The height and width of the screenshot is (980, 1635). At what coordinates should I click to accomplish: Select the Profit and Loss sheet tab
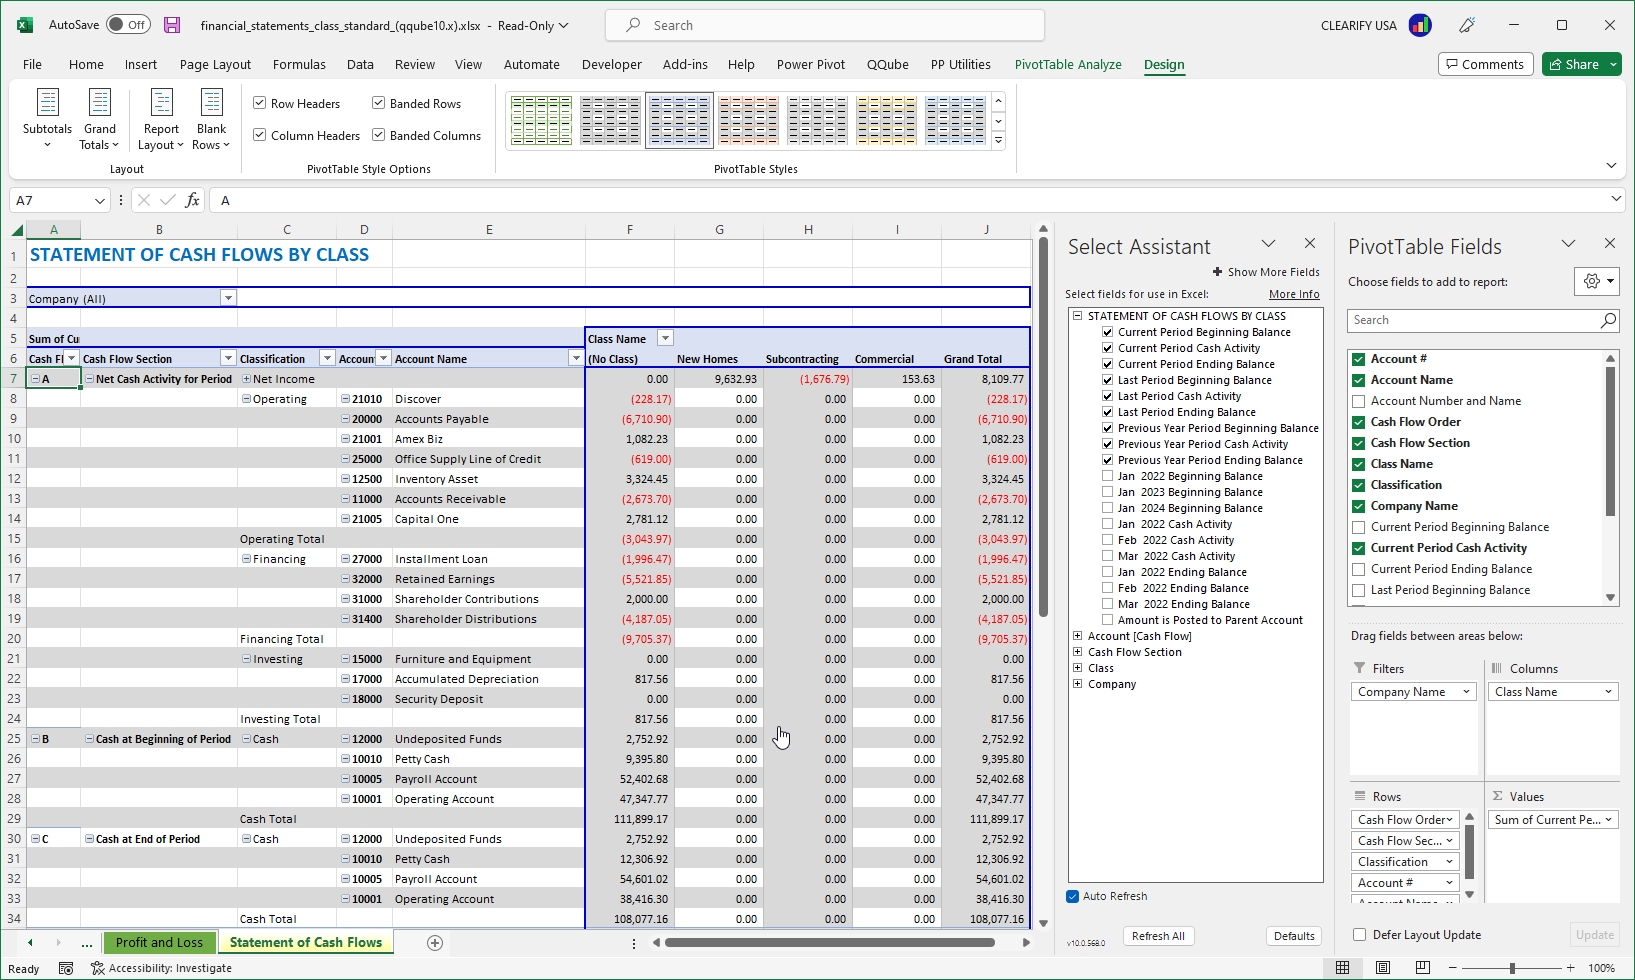(x=159, y=941)
